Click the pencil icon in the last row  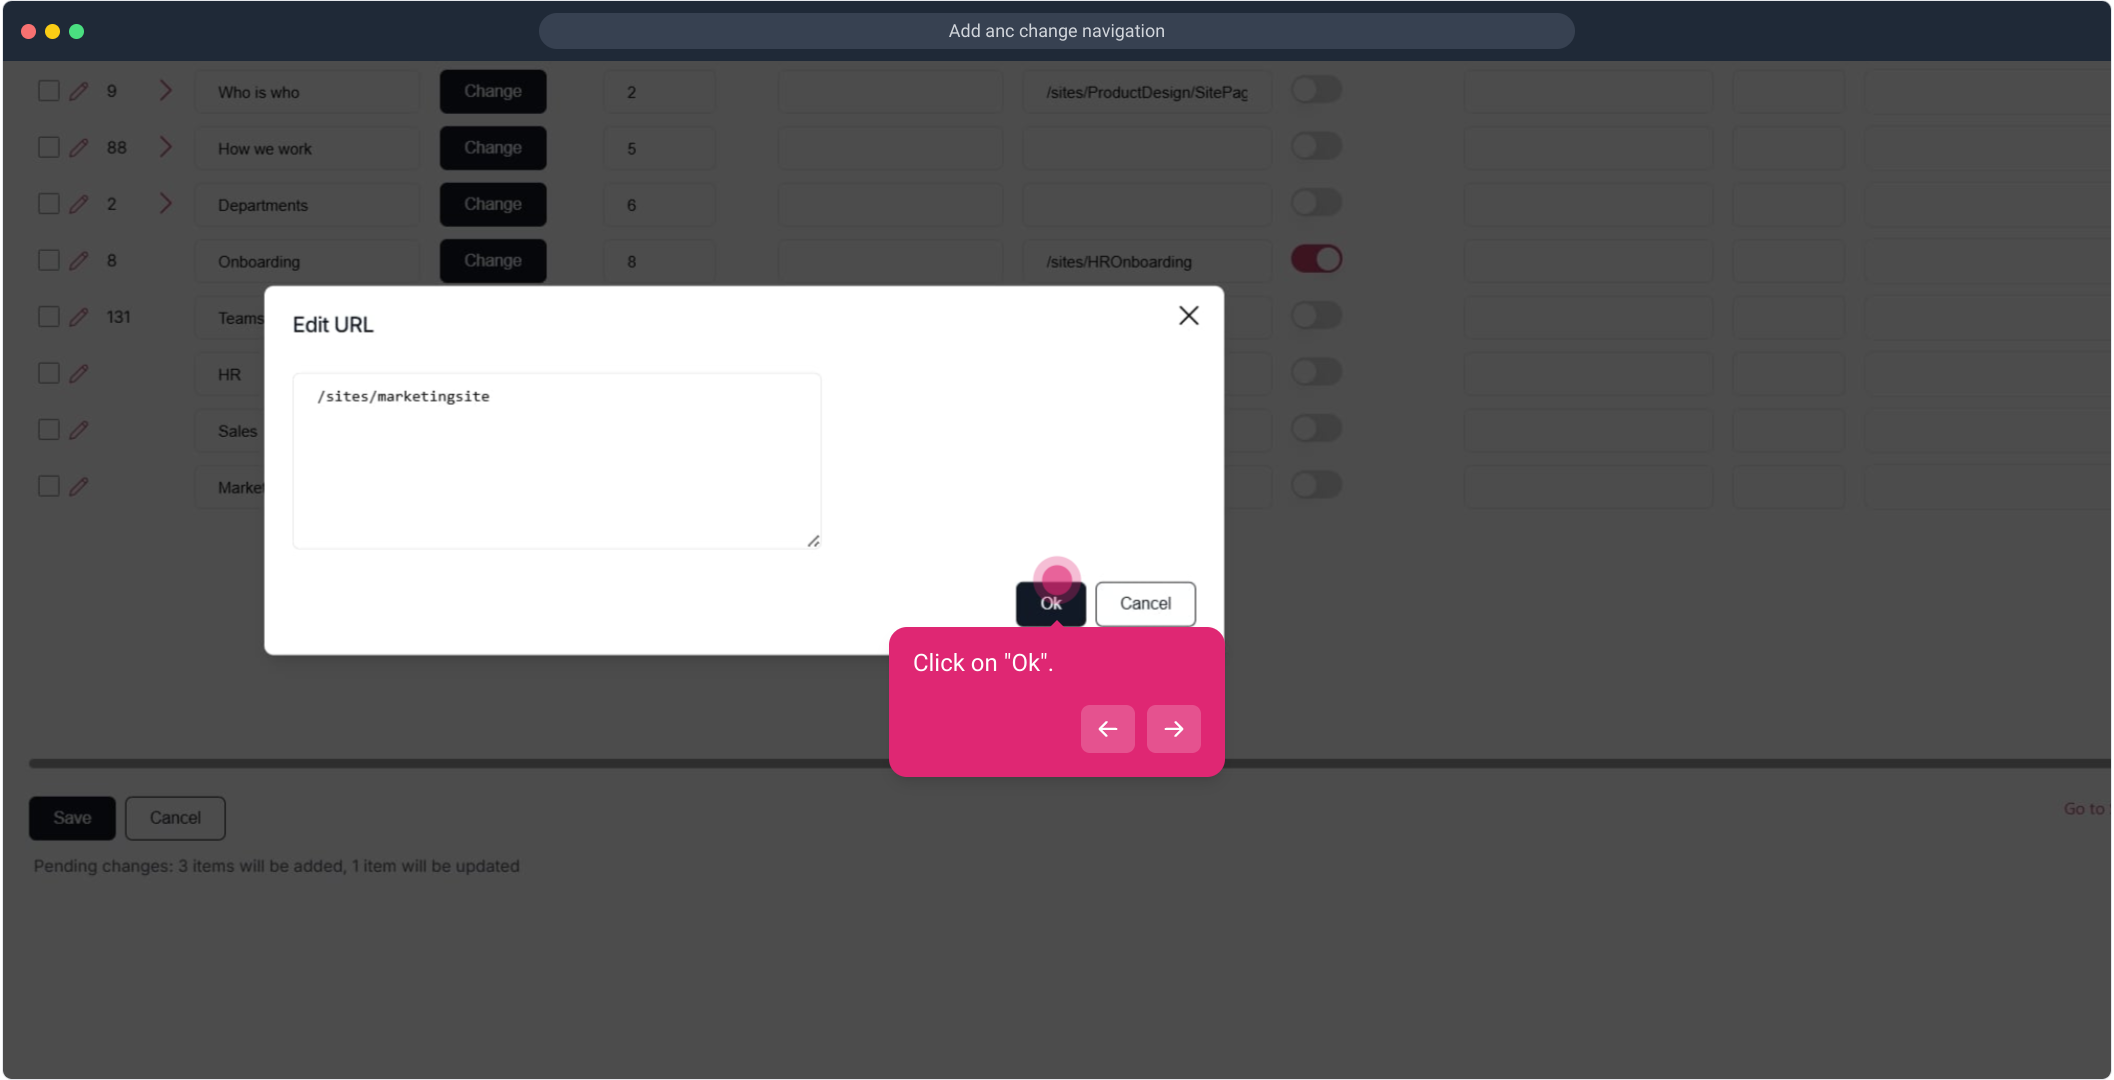pyautogui.click(x=79, y=487)
